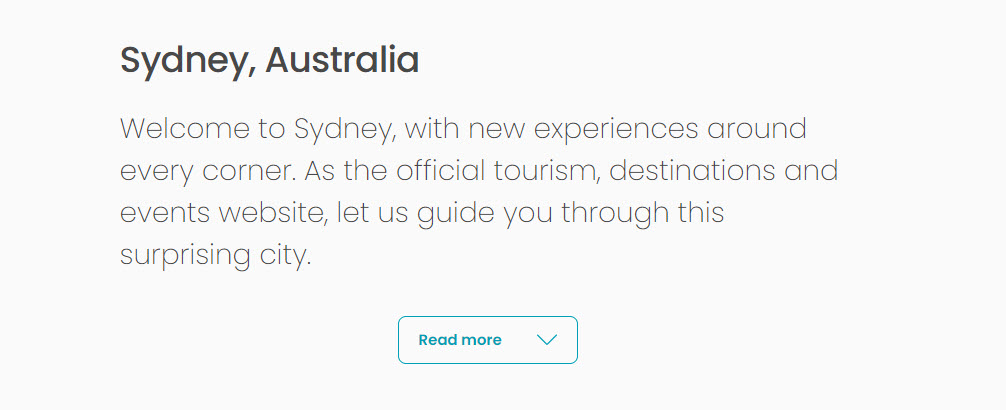Screen dimensions: 1006x410
Task: Click the Read more button
Action: click(488, 340)
